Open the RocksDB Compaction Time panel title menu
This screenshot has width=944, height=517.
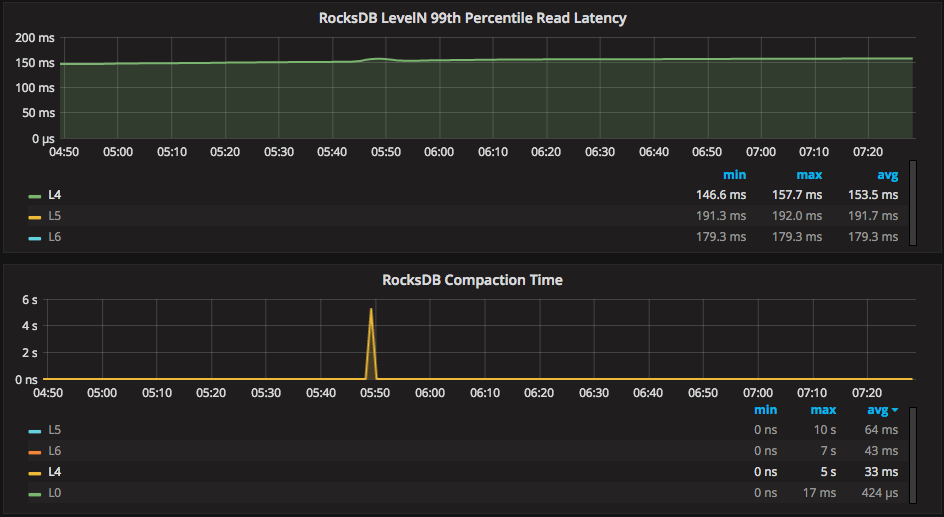pyautogui.click(x=472, y=280)
